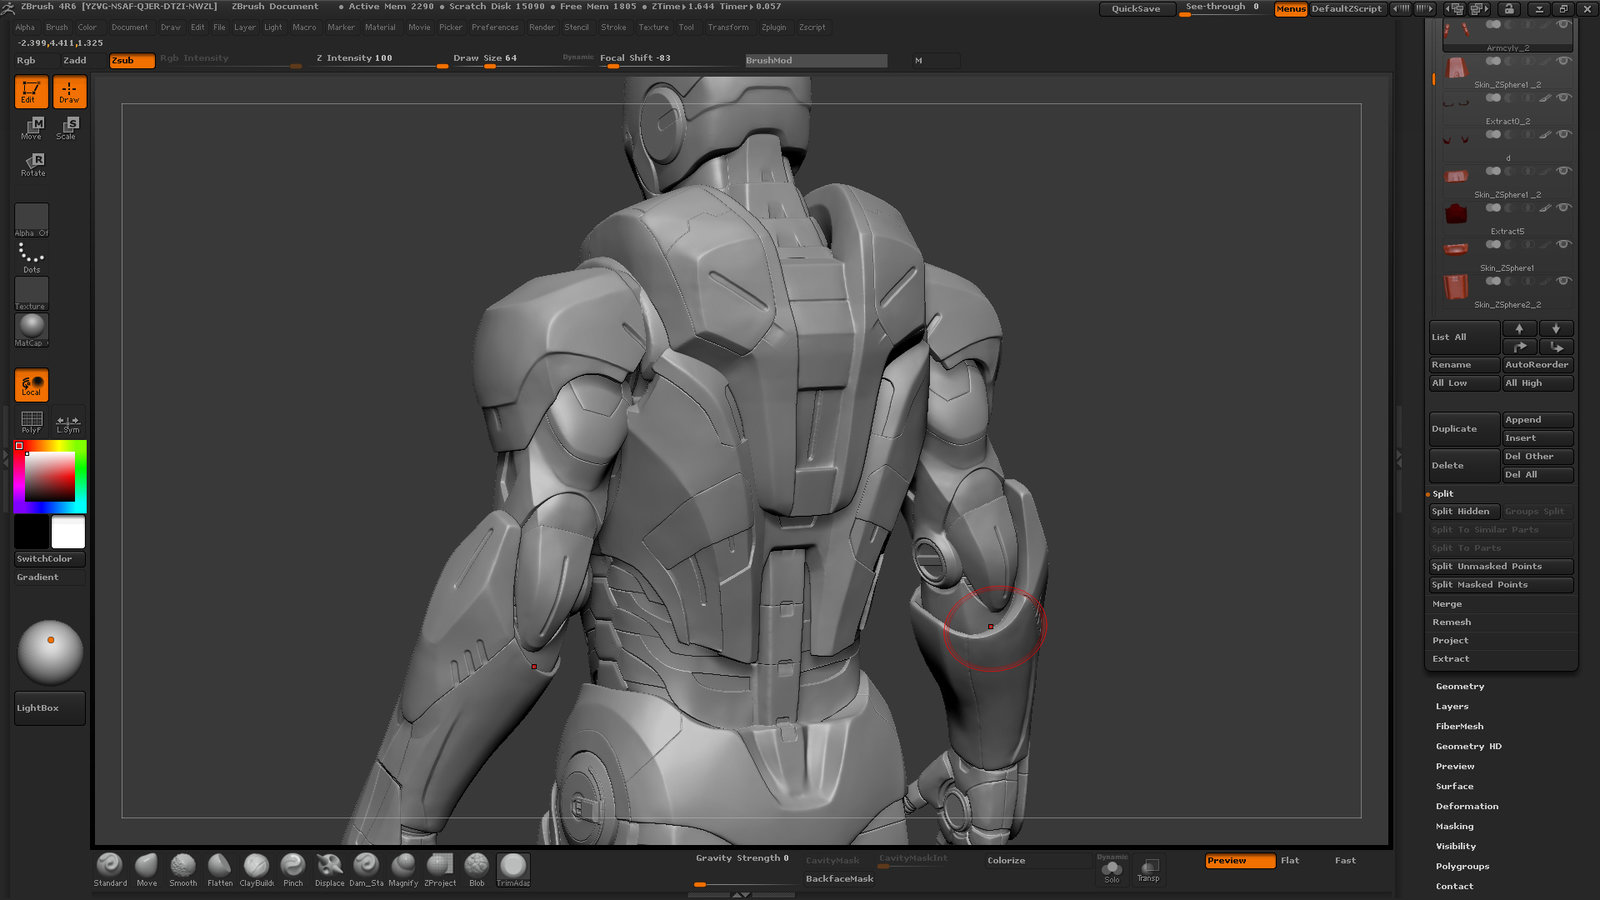
Task: Switch to Scale transform mode
Action: tap(68, 128)
